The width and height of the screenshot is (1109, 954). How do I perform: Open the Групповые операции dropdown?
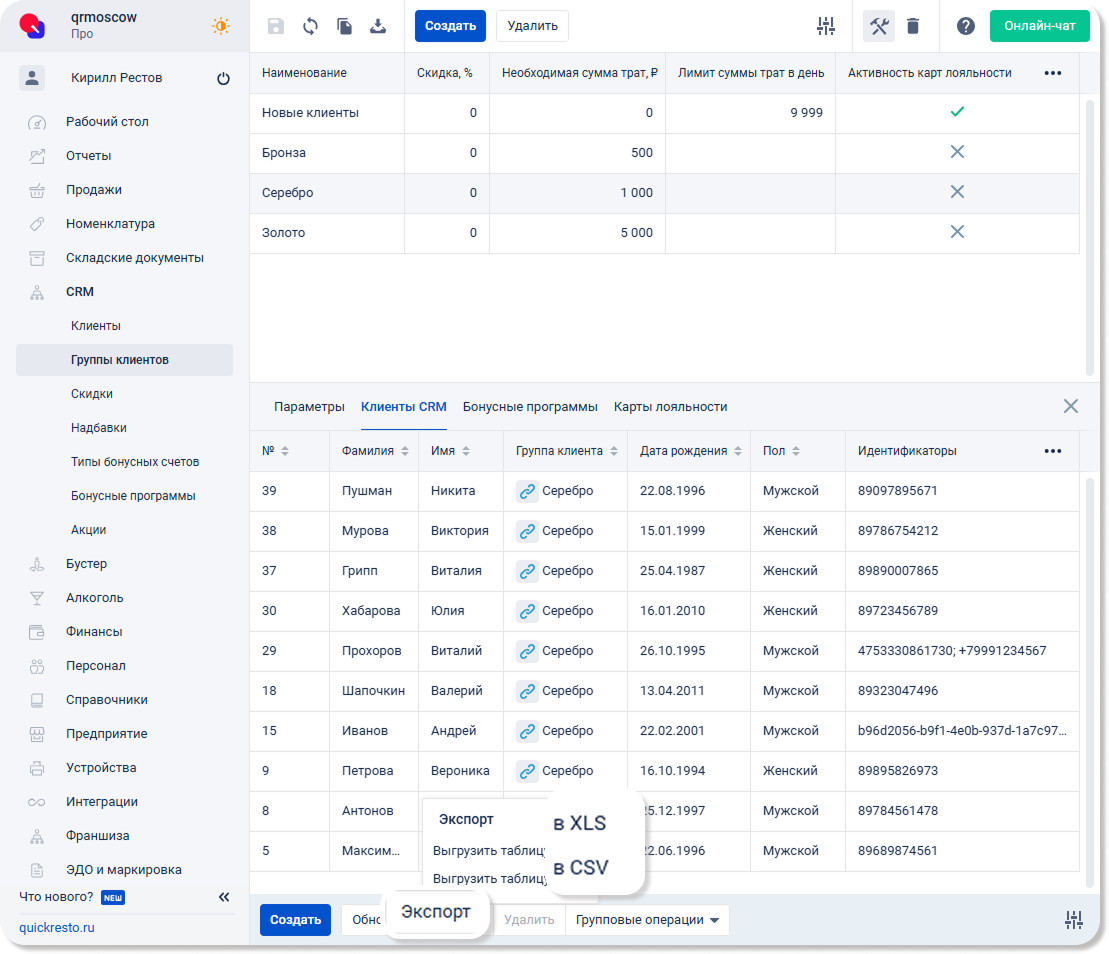pos(647,920)
